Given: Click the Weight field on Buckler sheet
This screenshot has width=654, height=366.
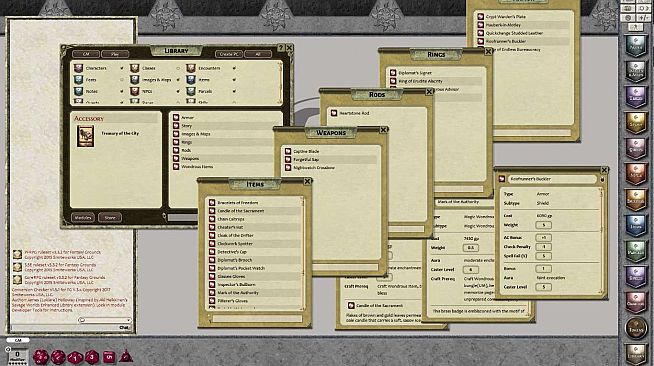Looking at the screenshot, I should pyautogui.click(x=543, y=225).
